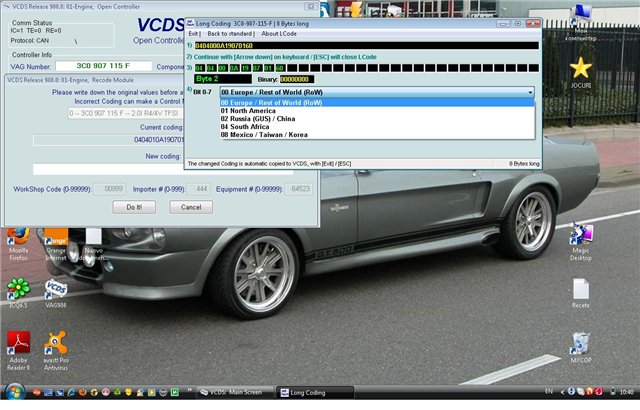Screen dimensions: 640x410
Task: Open the recycle bin desktop icon
Action: pyautogui.click(x=580, y=348)
